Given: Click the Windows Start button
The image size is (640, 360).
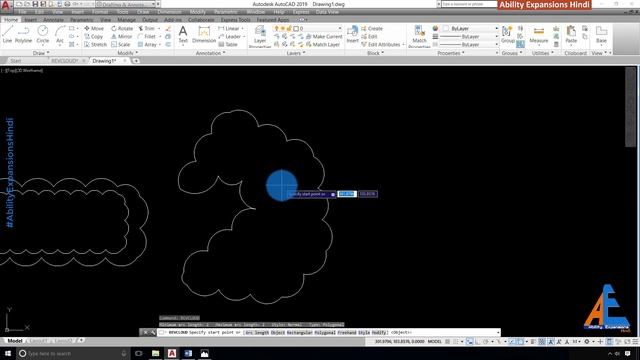Looking at the screenshot, I should [x=8, y=353].
